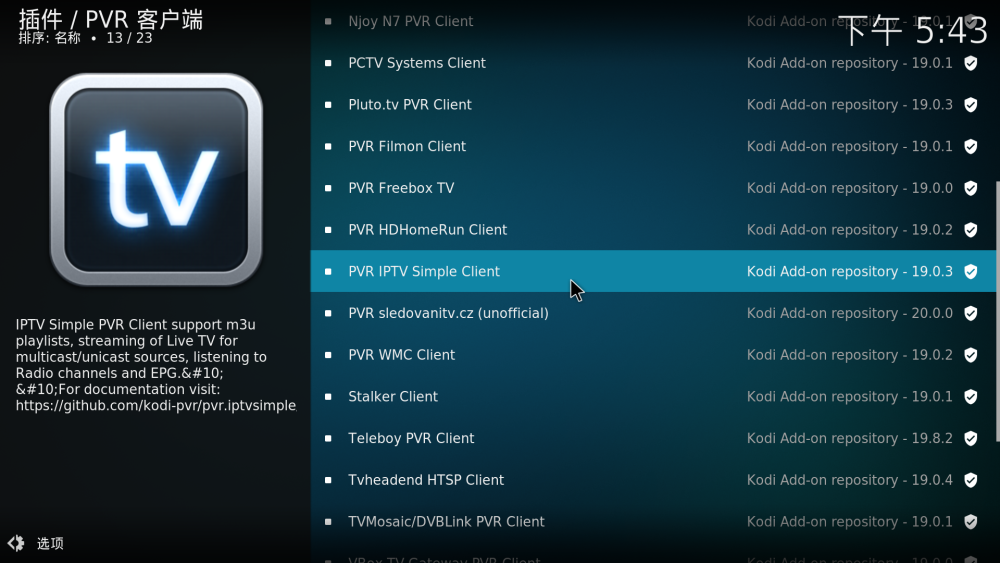Click the github pvr.iptvsimple documentation link

click(x=156, y=406)
